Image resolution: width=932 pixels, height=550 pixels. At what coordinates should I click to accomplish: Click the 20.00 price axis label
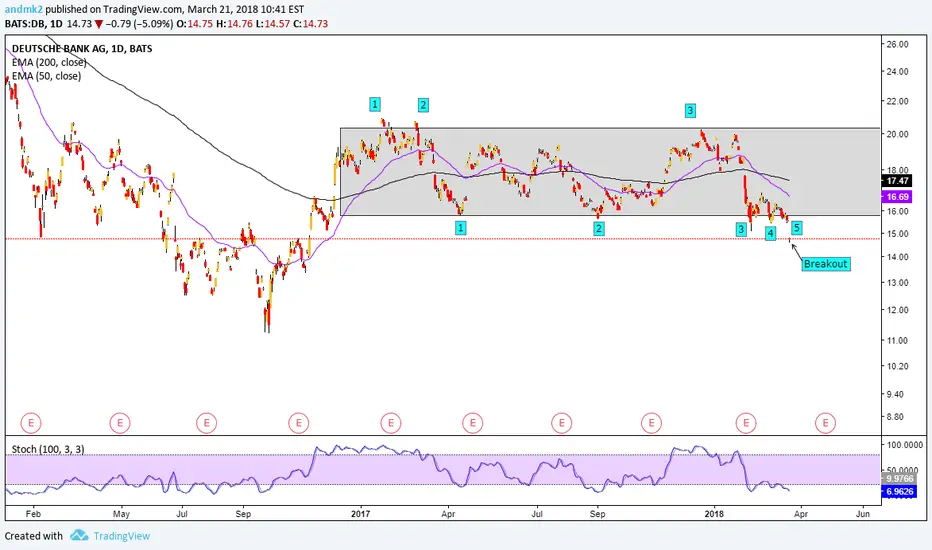pyautogui.click(x=898, y=134)
